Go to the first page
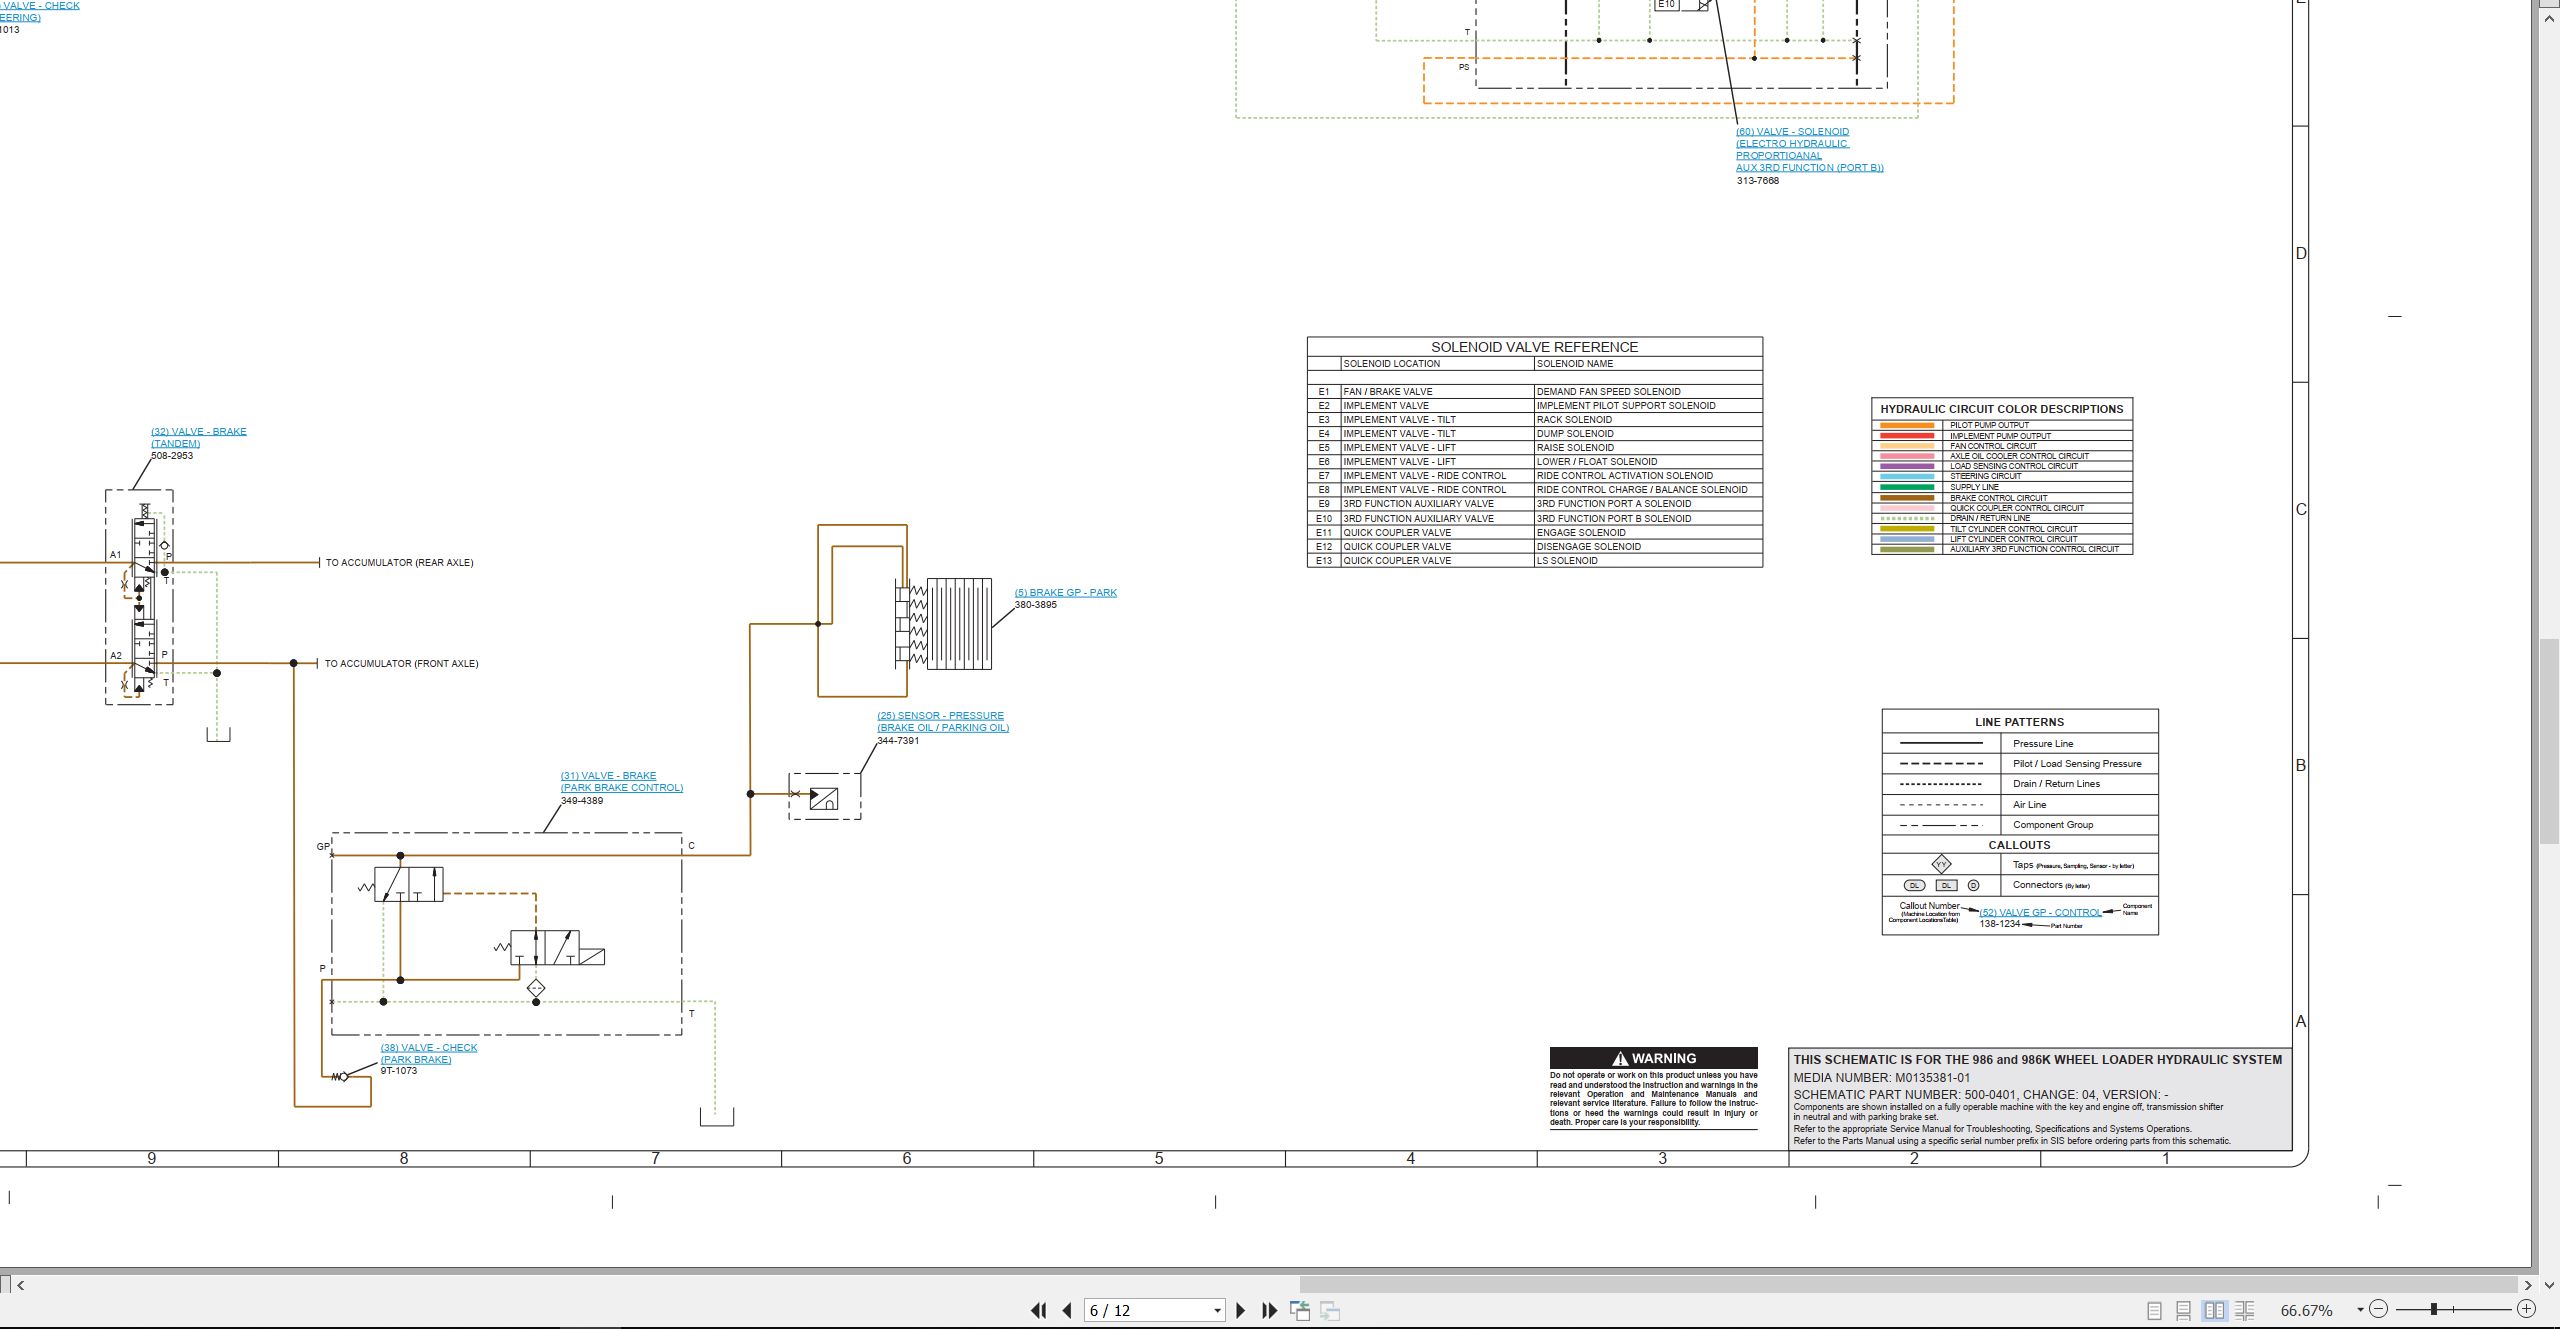Viewport: 2560px width, 1329px height. click(1038, 1310)
